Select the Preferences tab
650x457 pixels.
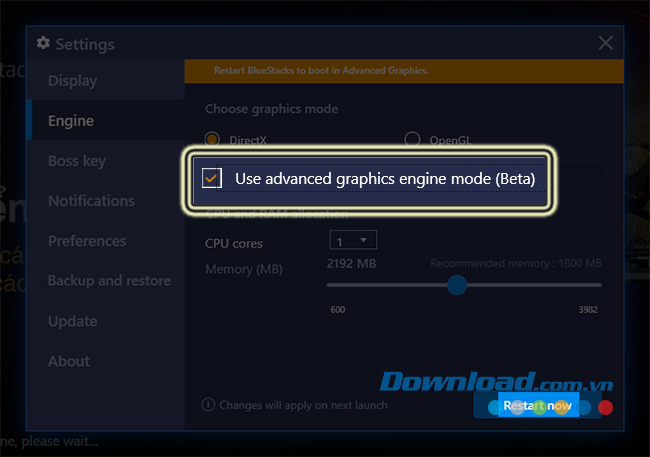coord(87,241)
